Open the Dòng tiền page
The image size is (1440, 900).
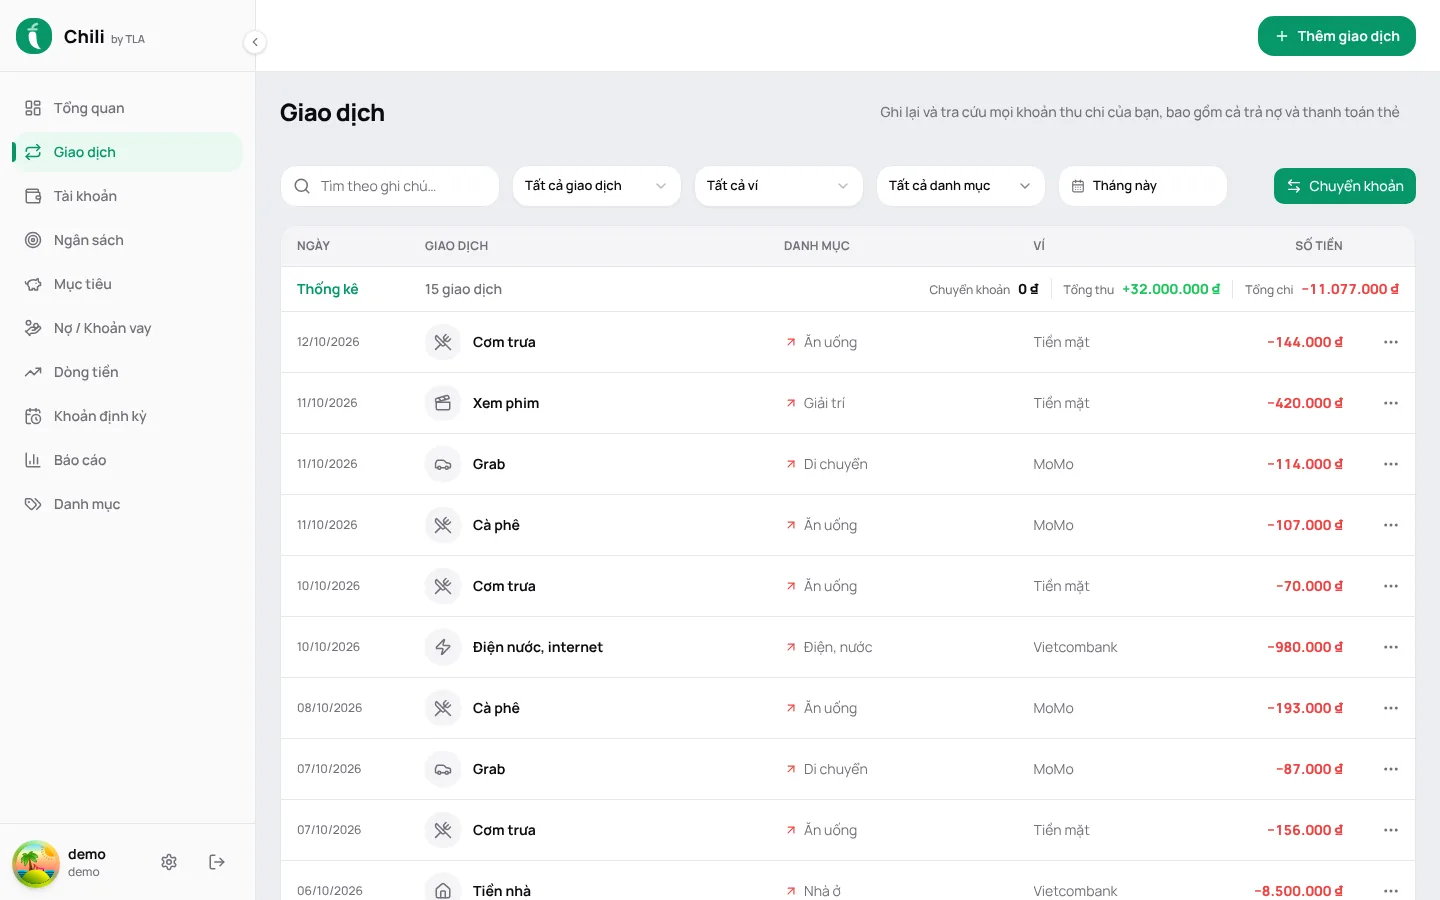(128, 372)
